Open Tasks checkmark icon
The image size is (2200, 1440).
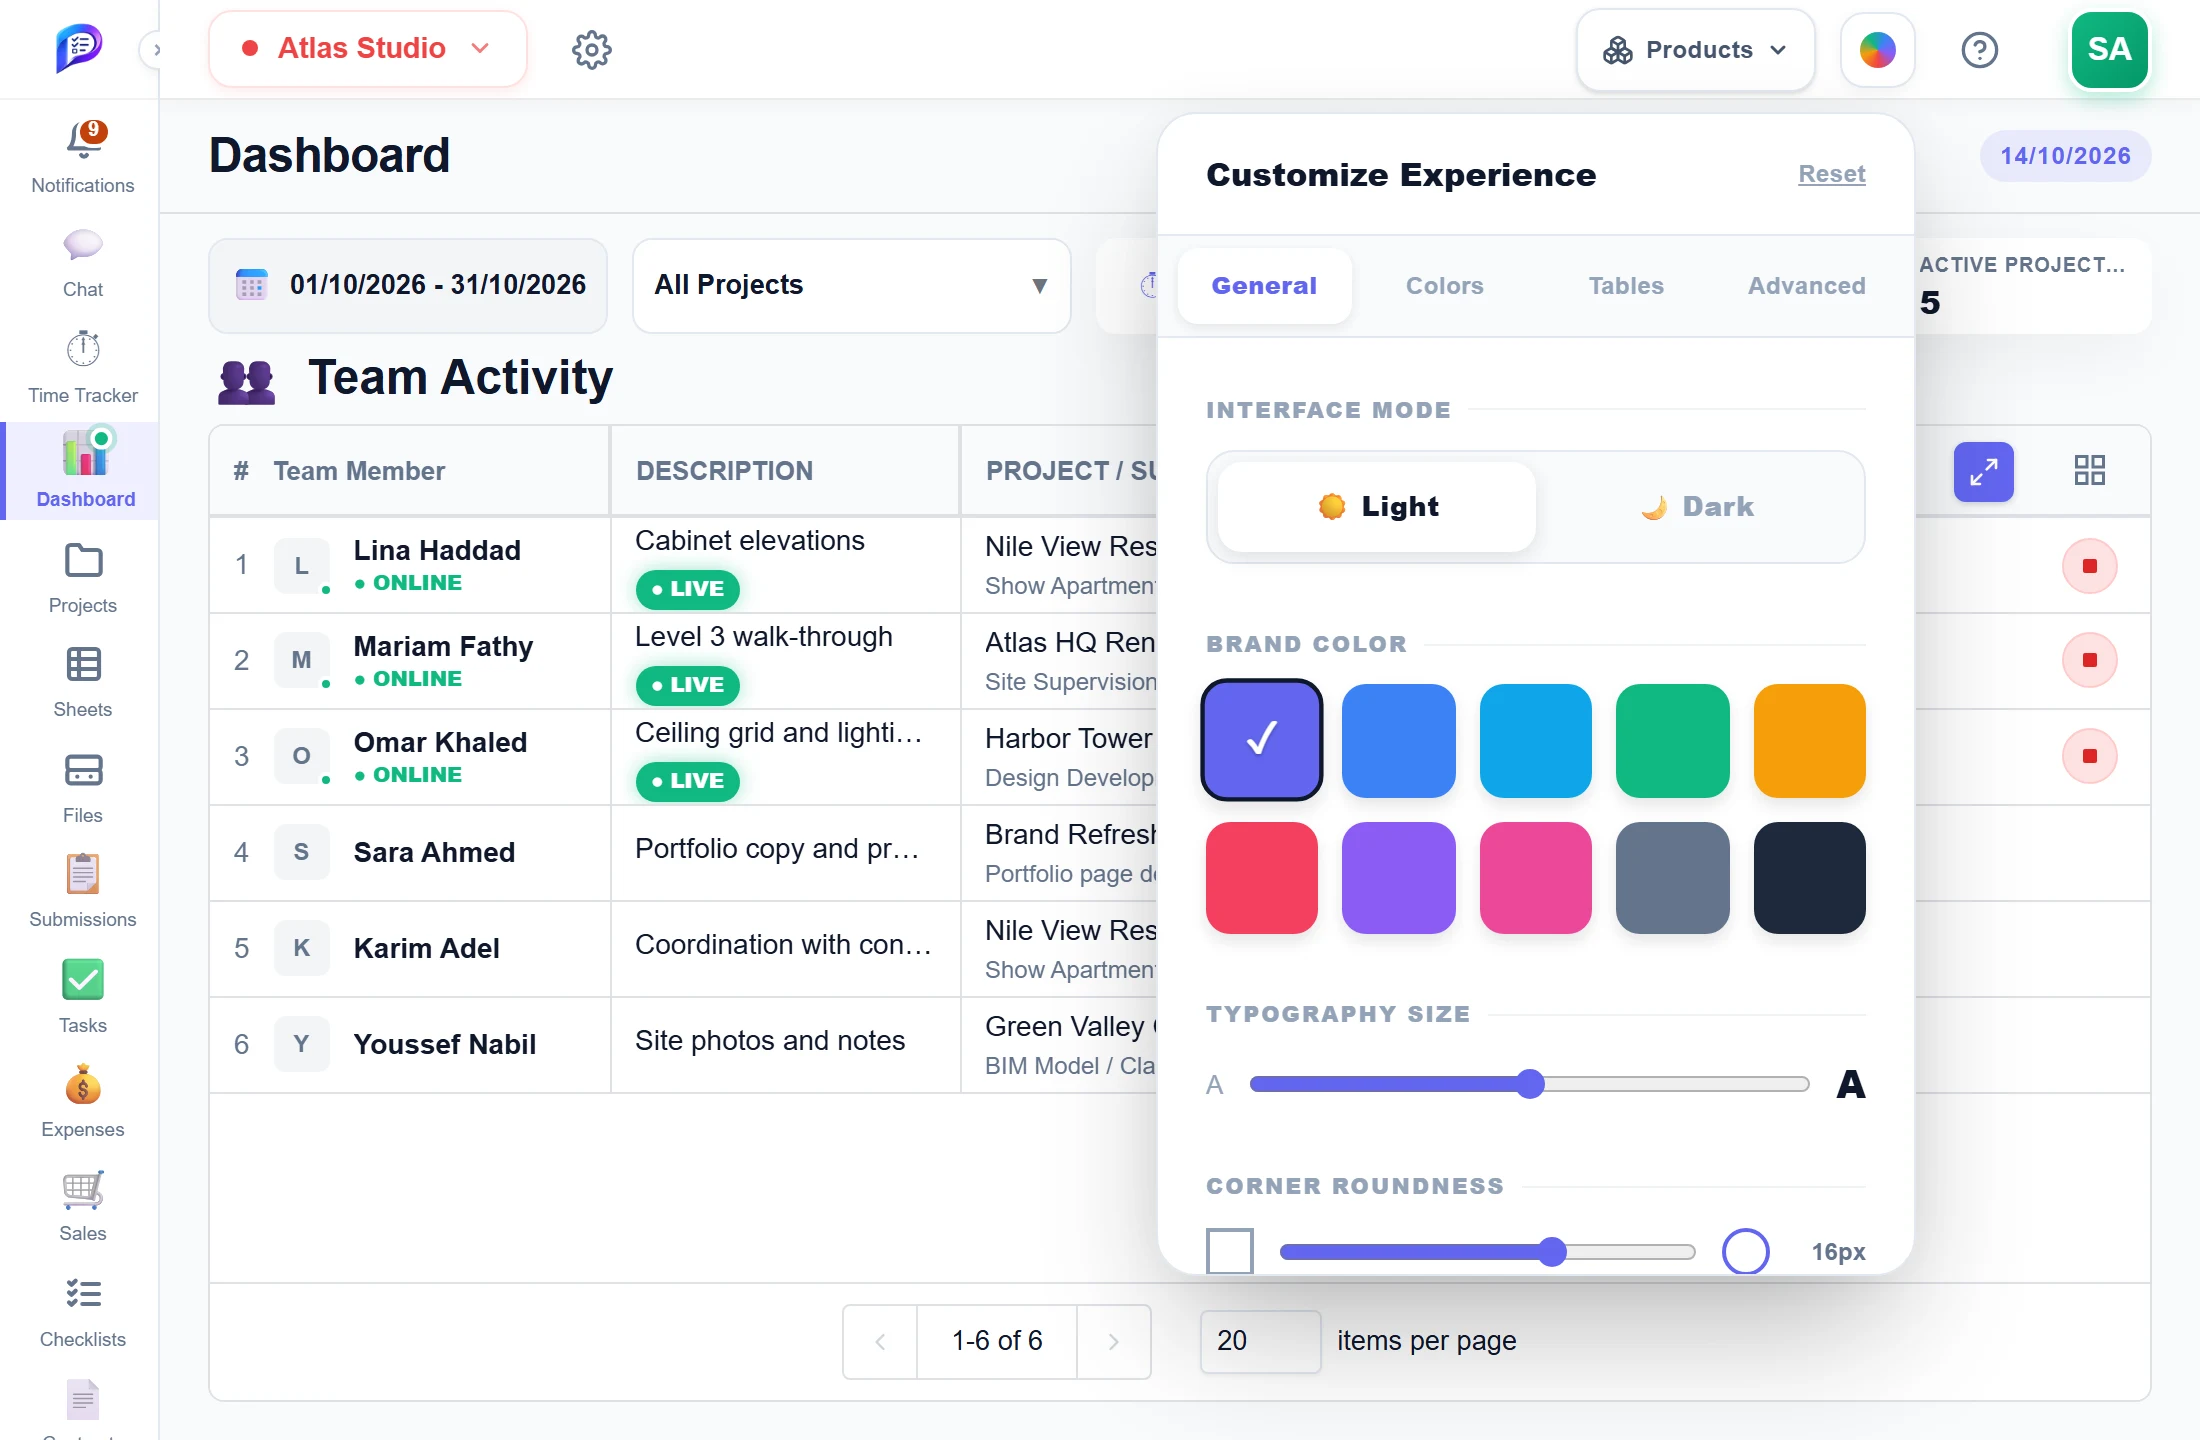(83, 980)
